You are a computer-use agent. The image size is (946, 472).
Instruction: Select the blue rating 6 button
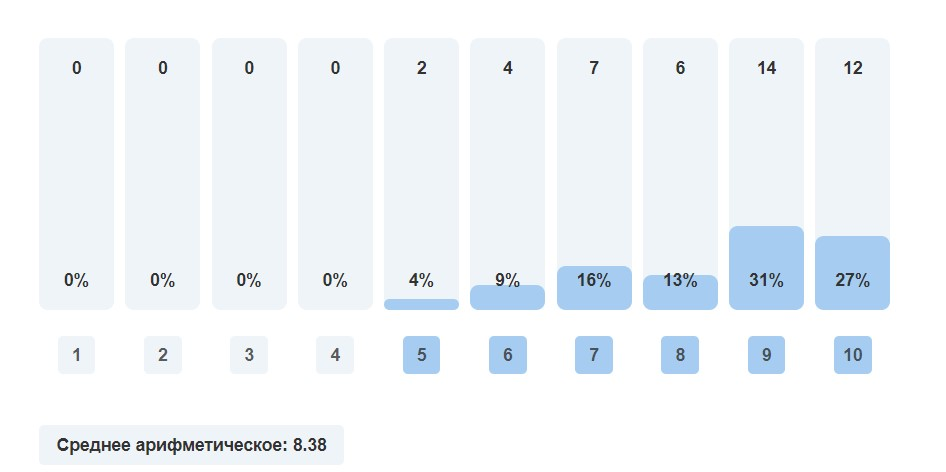pos(507,355)
